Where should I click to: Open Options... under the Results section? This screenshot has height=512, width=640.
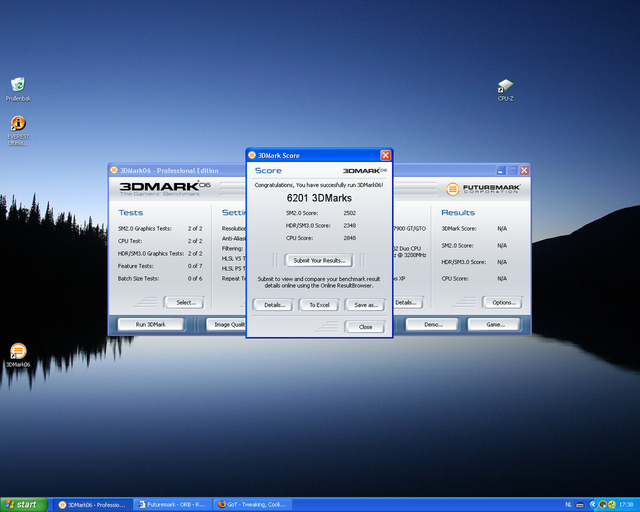(502, 302)
